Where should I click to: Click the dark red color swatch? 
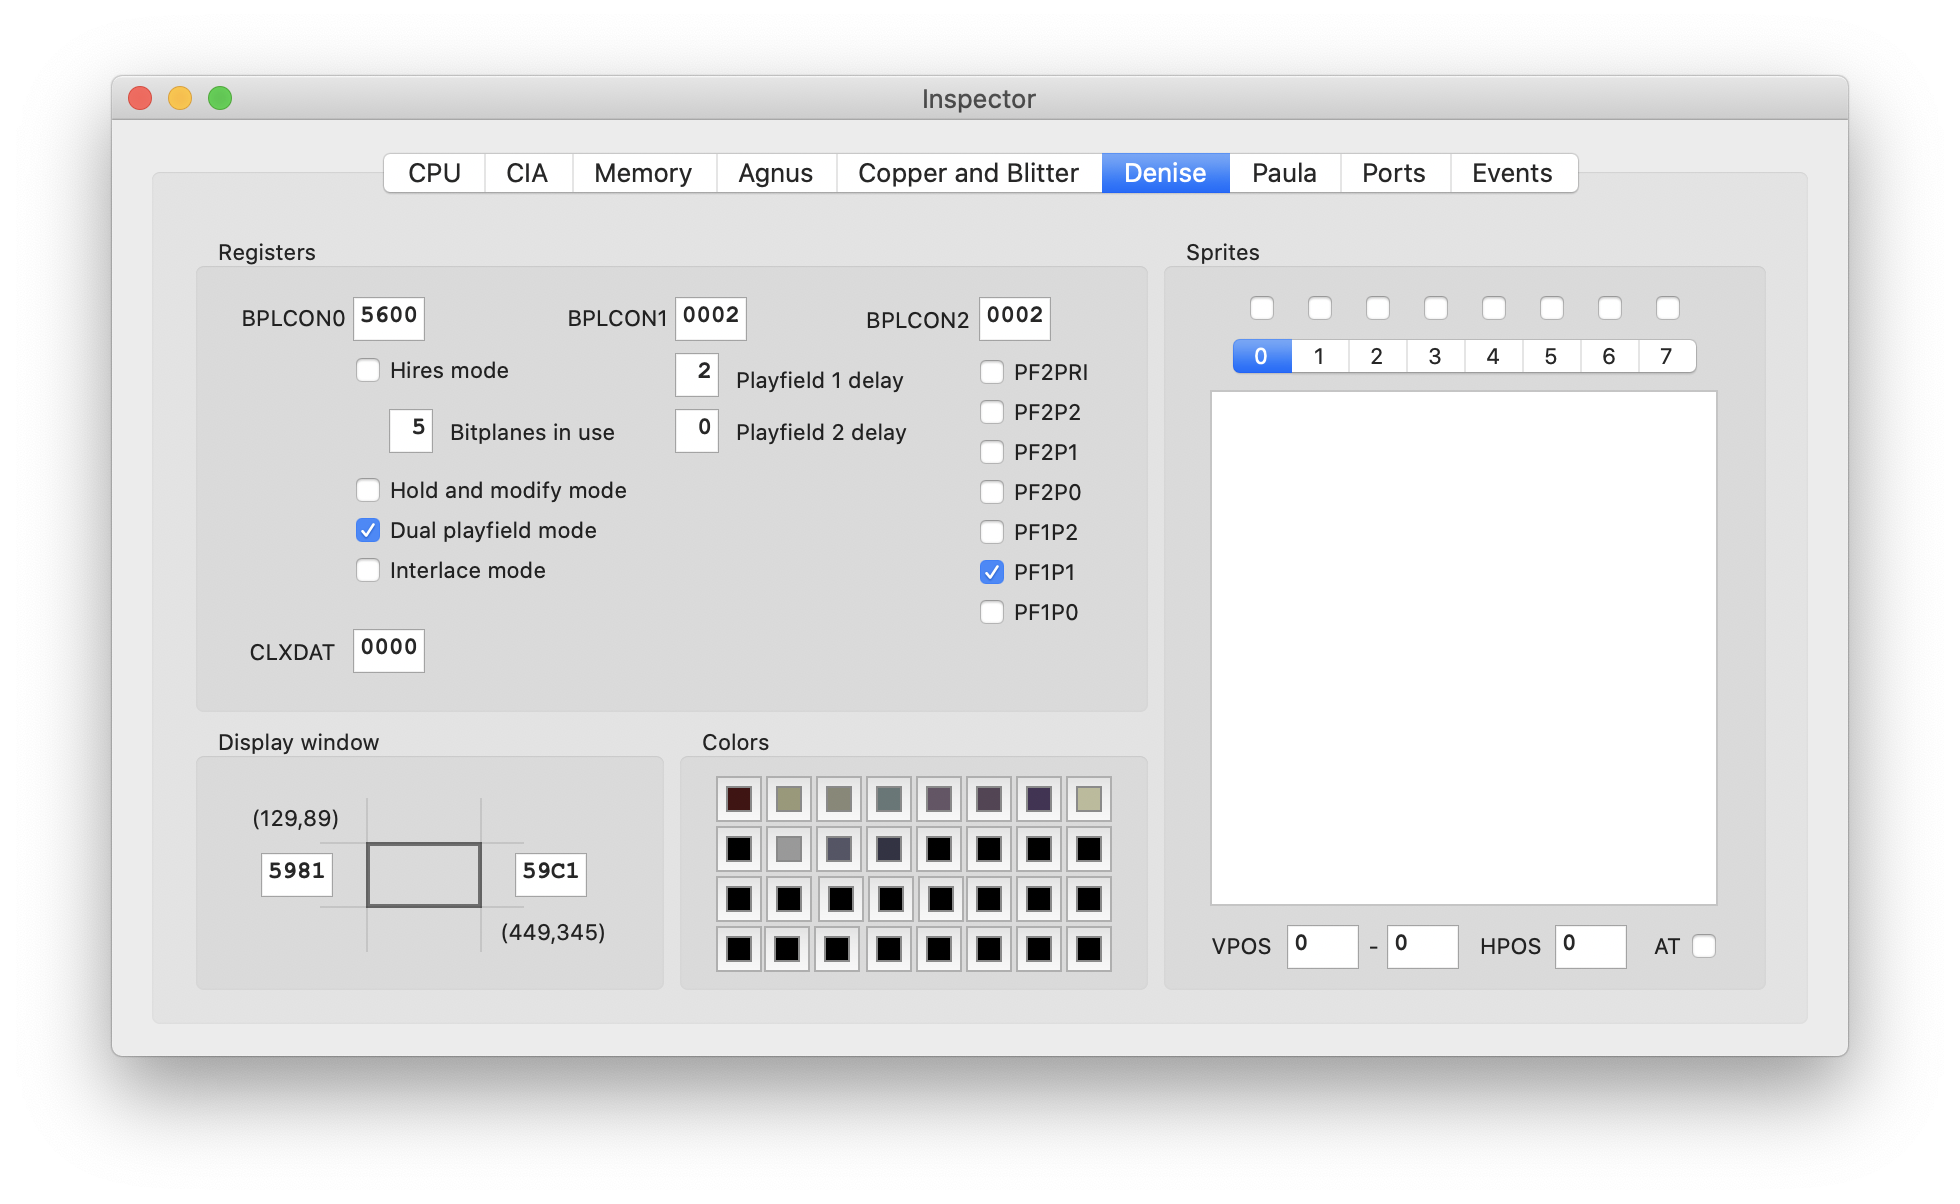[739, 799]
